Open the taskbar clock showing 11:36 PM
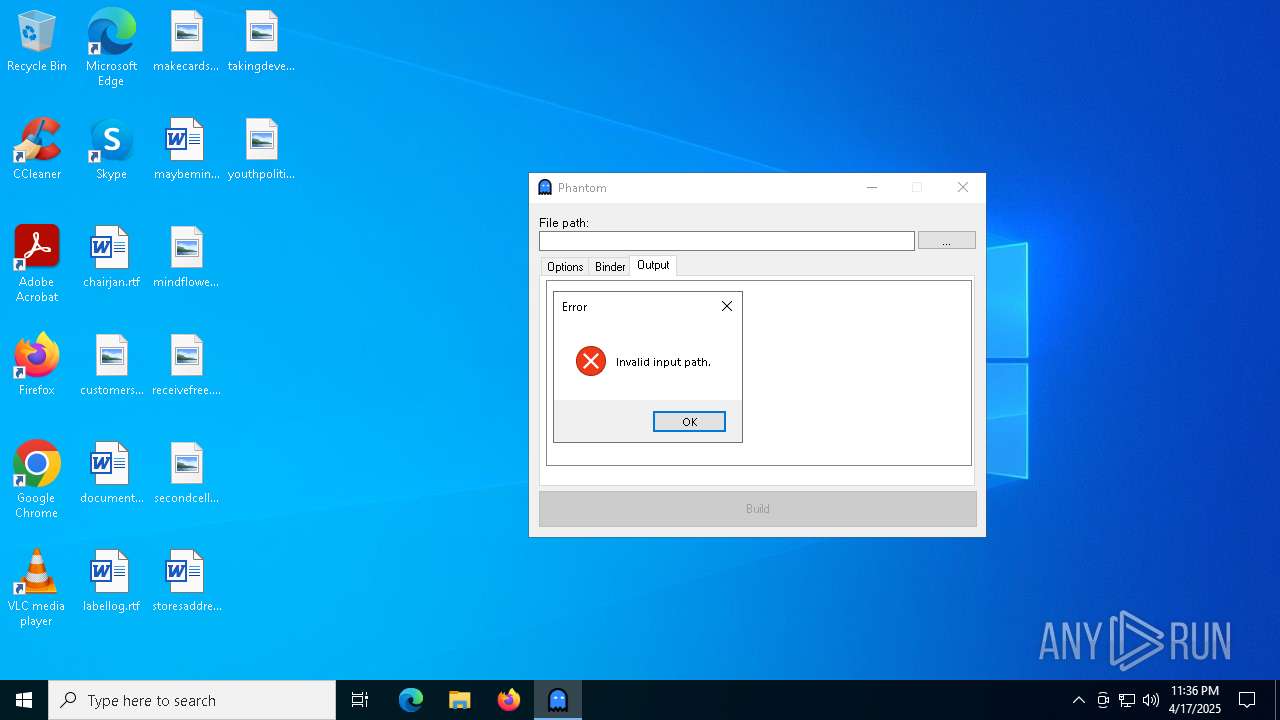This screenshot has height=720, width=1280. tap(1195, 700)
